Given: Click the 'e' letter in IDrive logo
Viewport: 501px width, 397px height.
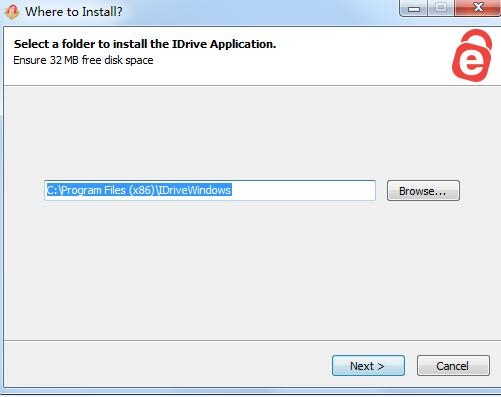Looking at the screenshot, I should 471,63.
